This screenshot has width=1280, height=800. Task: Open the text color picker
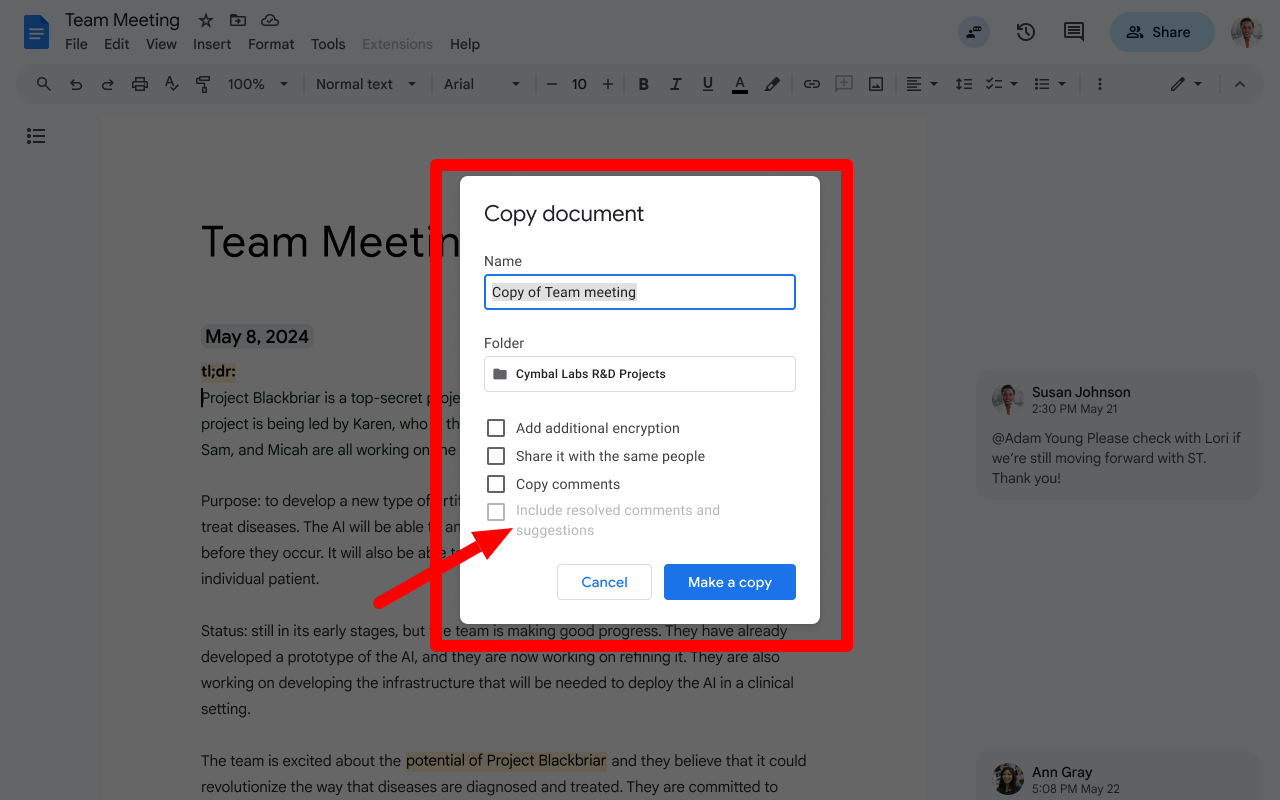point(740,84)
